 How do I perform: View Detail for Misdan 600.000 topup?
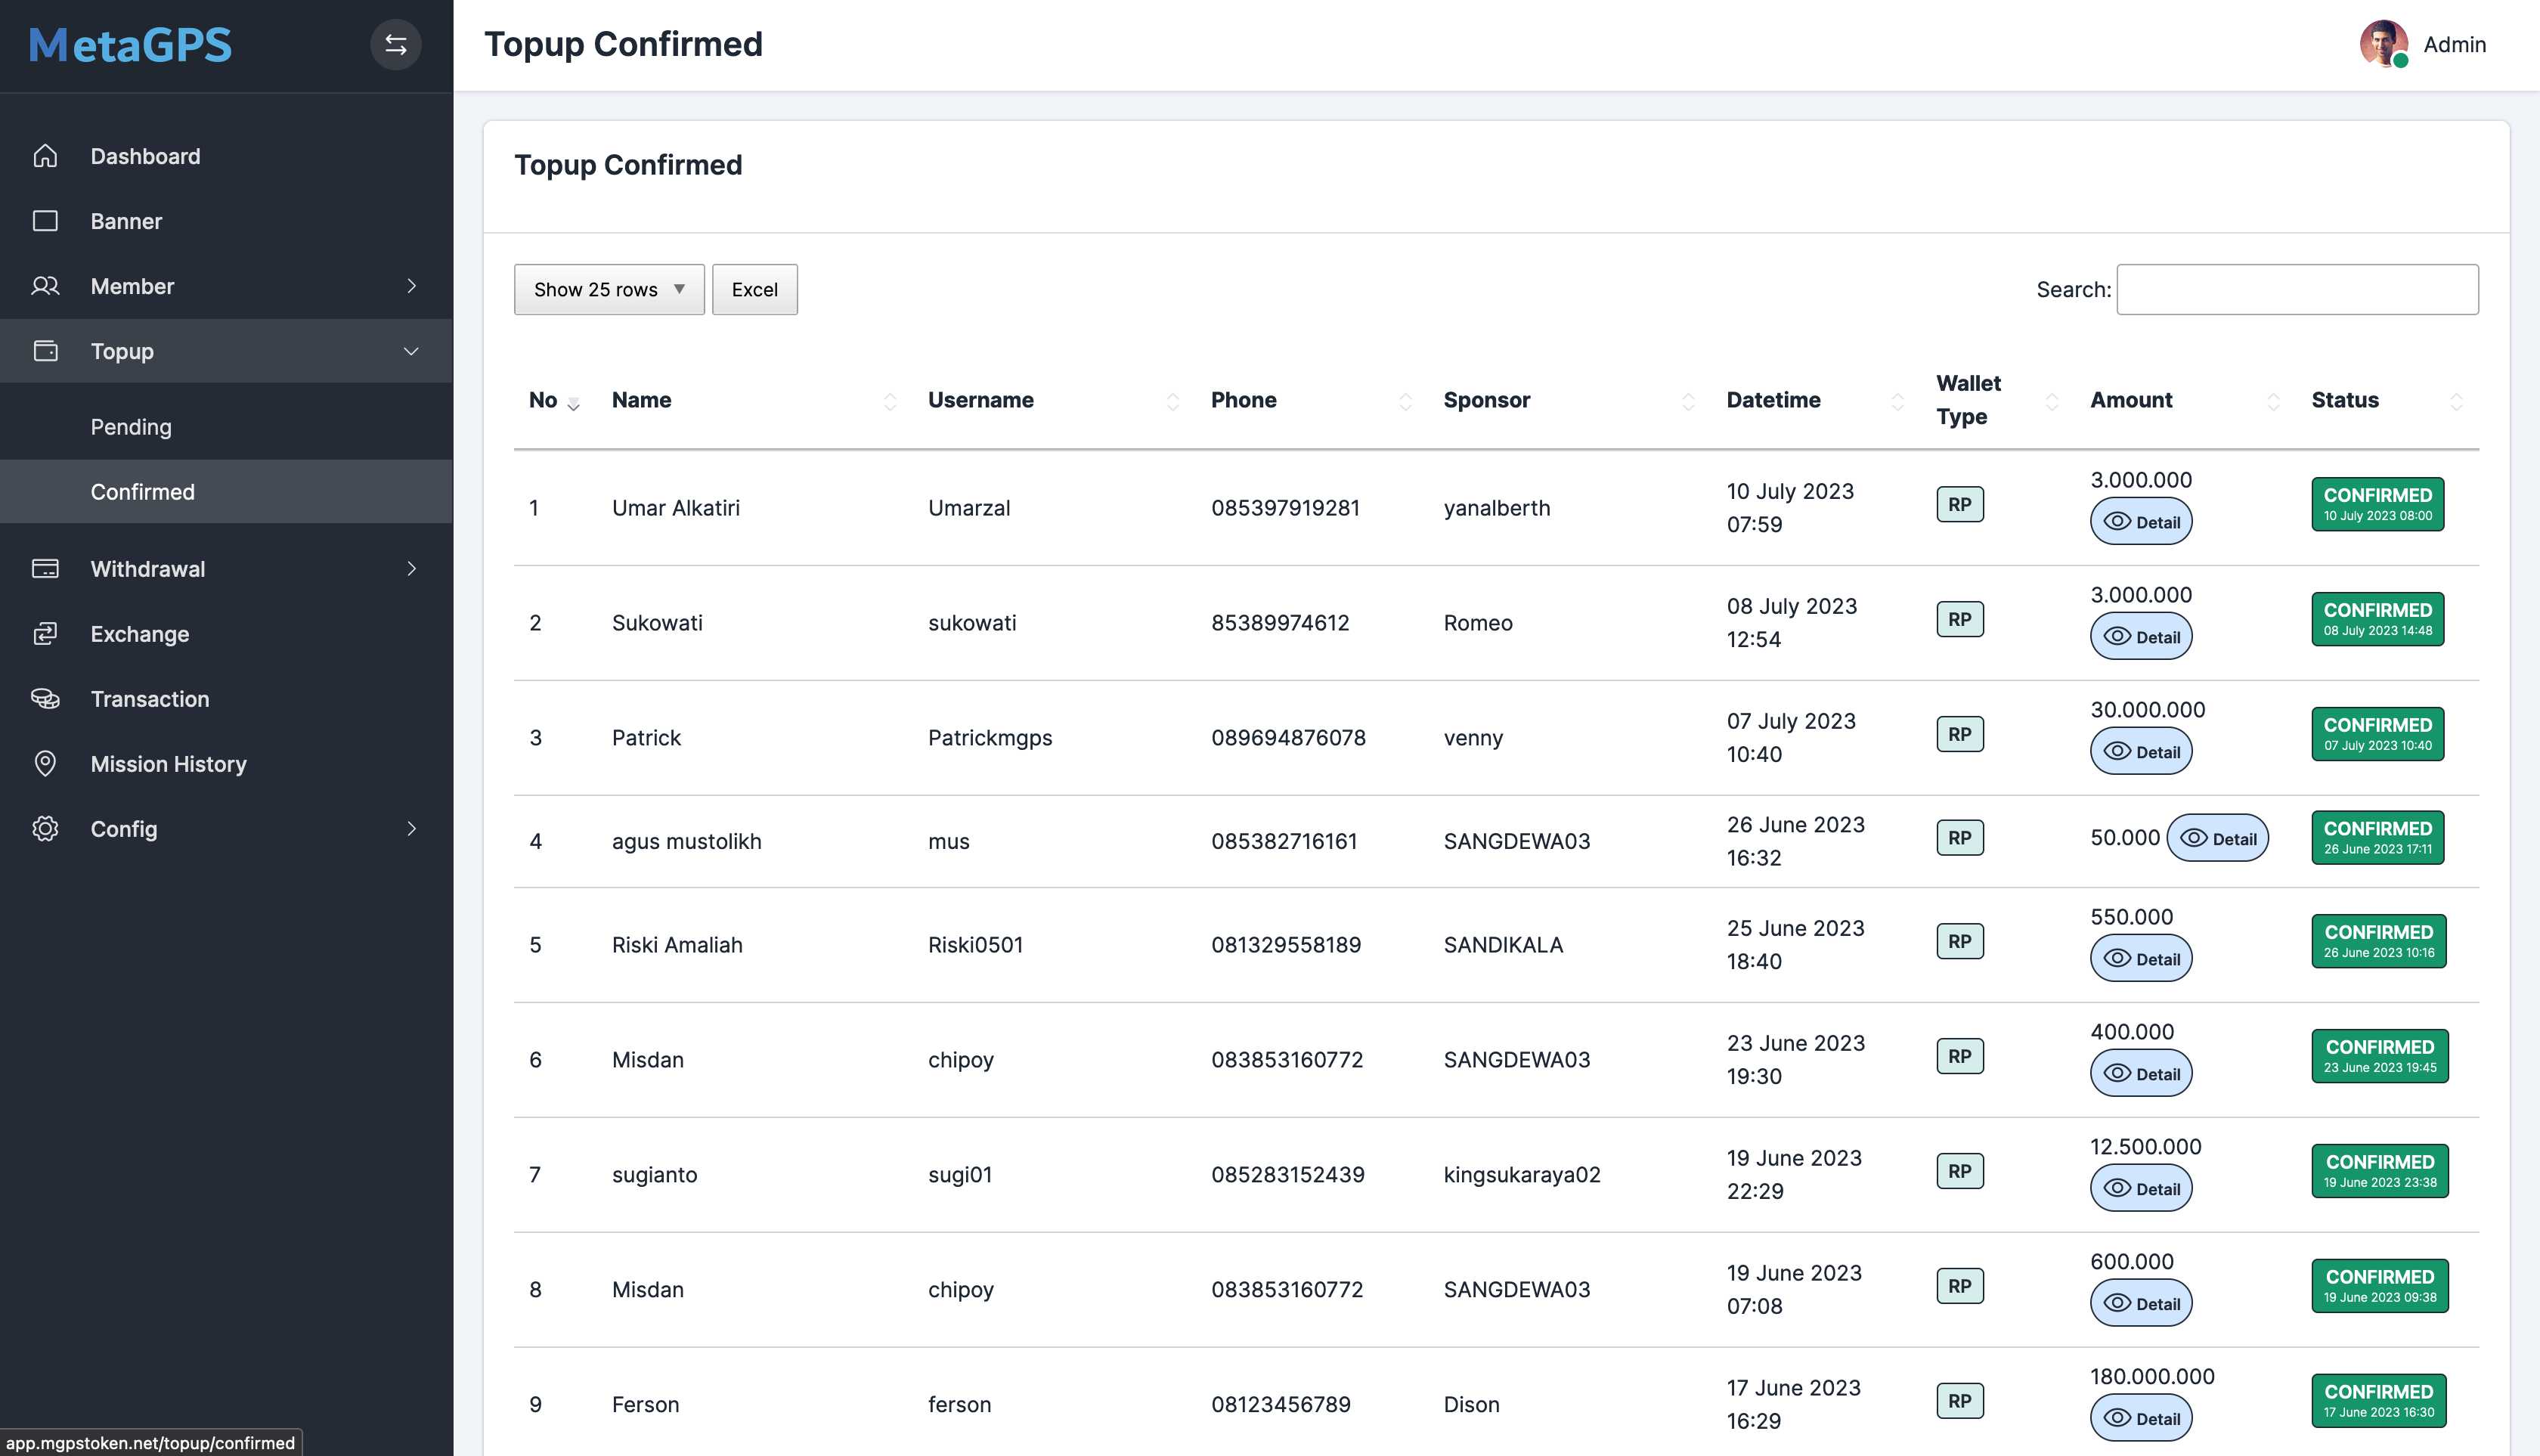pyautogui.click(x=2141, y=1304)
